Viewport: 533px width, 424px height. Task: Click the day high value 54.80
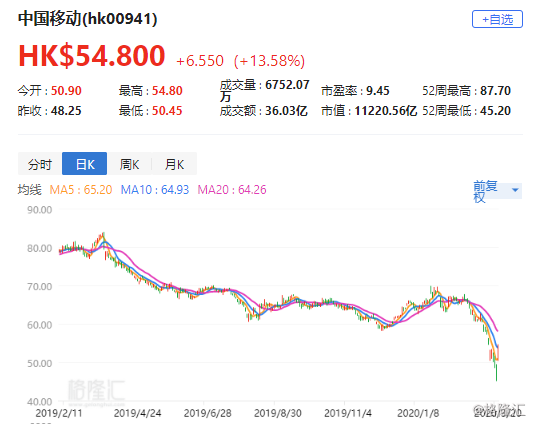click(167, 91)
